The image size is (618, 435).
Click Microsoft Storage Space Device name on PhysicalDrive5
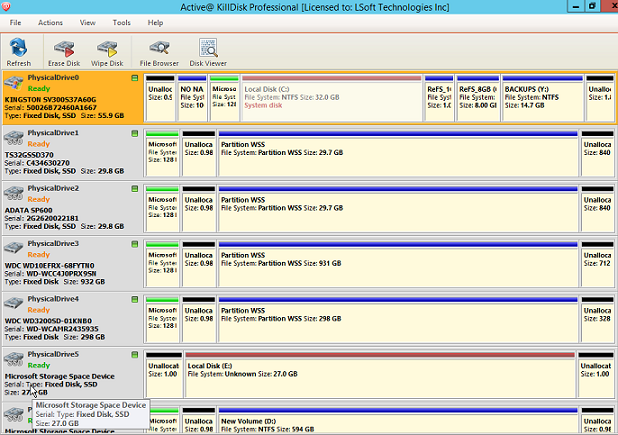pyautogui.click(x=60, y=376)
